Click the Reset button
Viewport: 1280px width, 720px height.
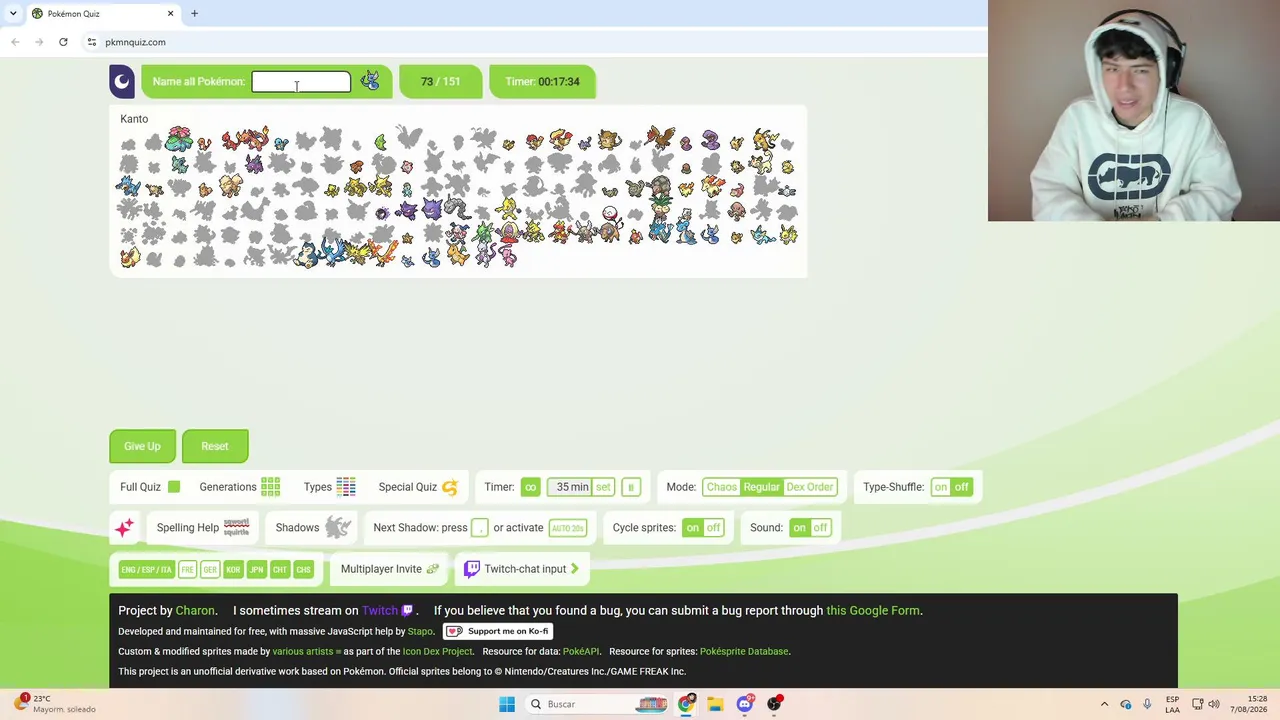215,446
